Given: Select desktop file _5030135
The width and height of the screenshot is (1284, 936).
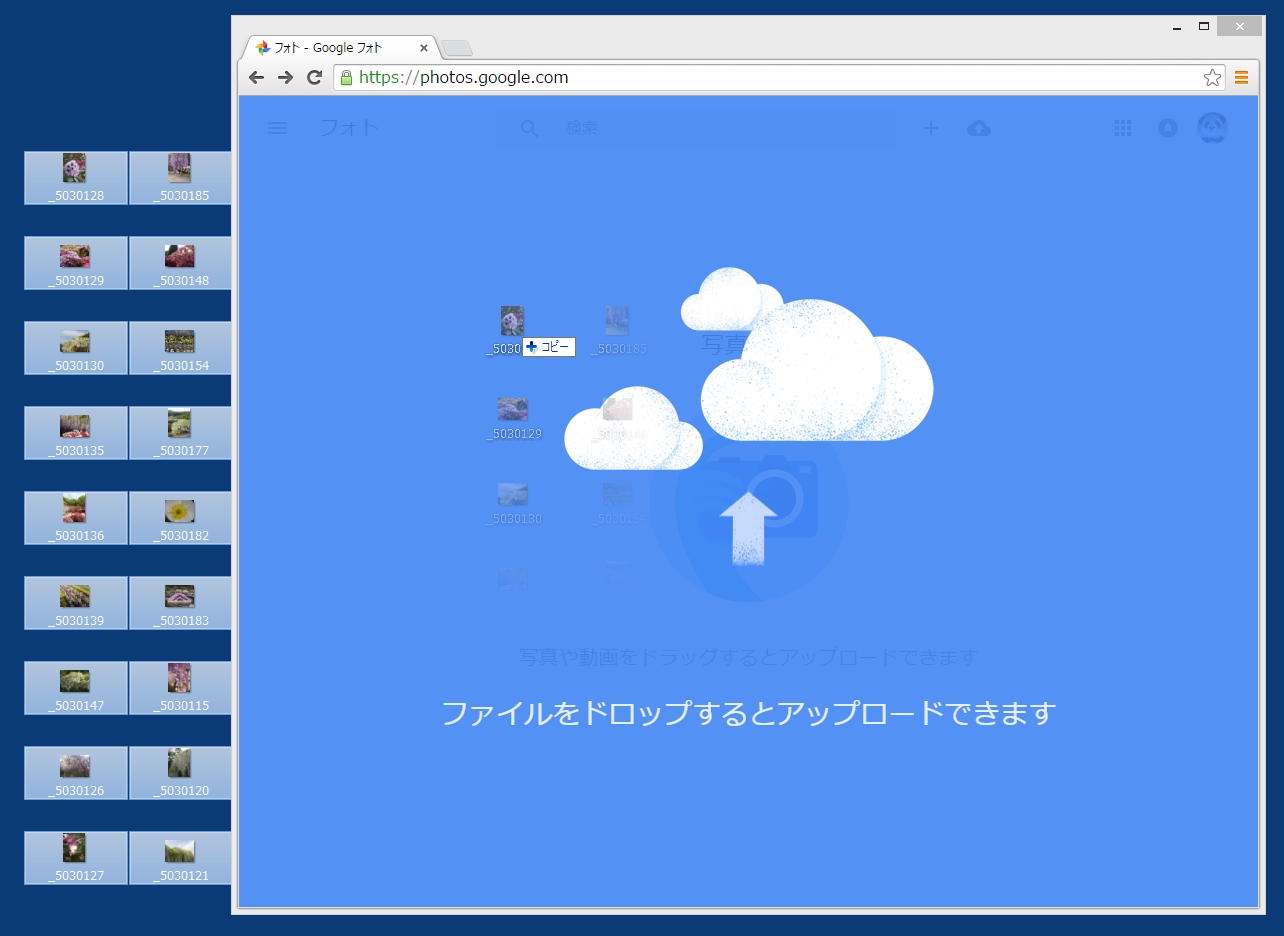Looking at the screenshot, I should click(76, 433).
